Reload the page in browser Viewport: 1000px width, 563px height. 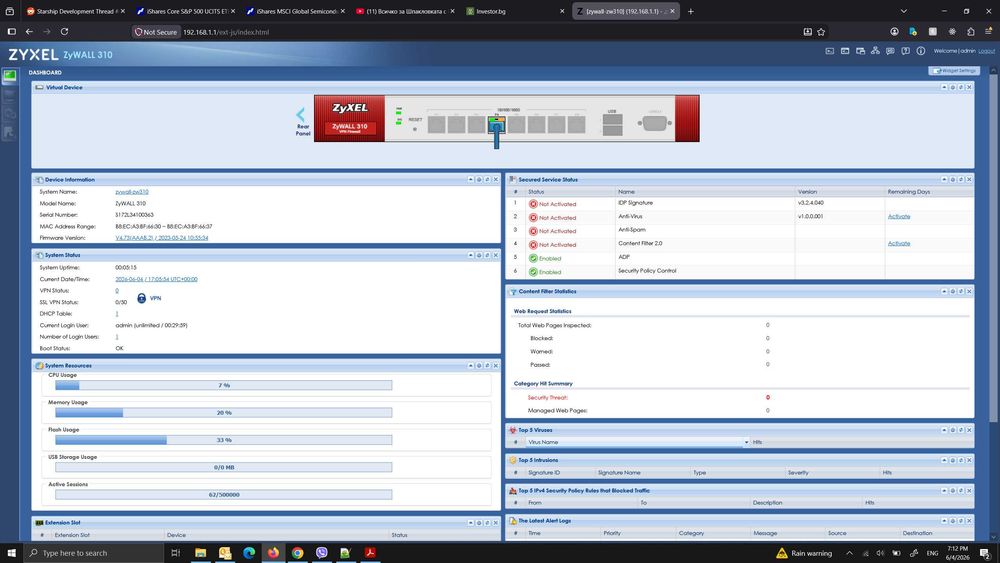64,31
